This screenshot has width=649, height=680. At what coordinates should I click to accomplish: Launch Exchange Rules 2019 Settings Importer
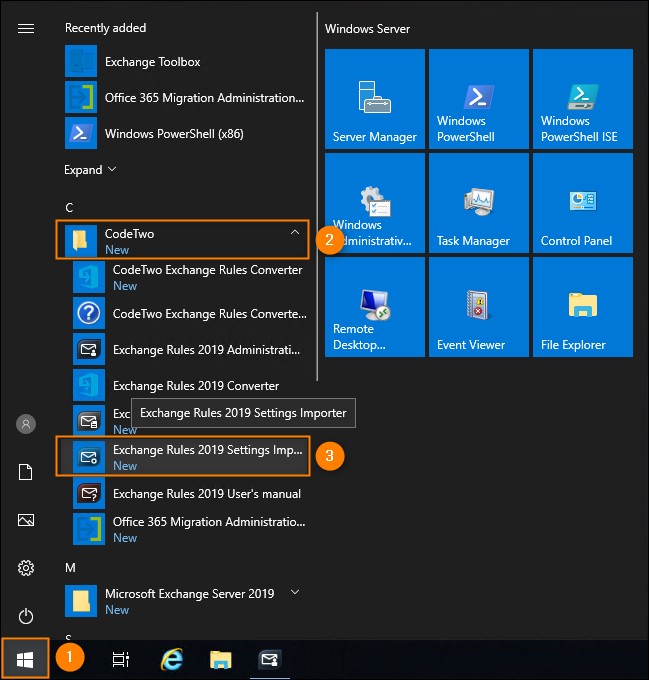tap(183, 457)
